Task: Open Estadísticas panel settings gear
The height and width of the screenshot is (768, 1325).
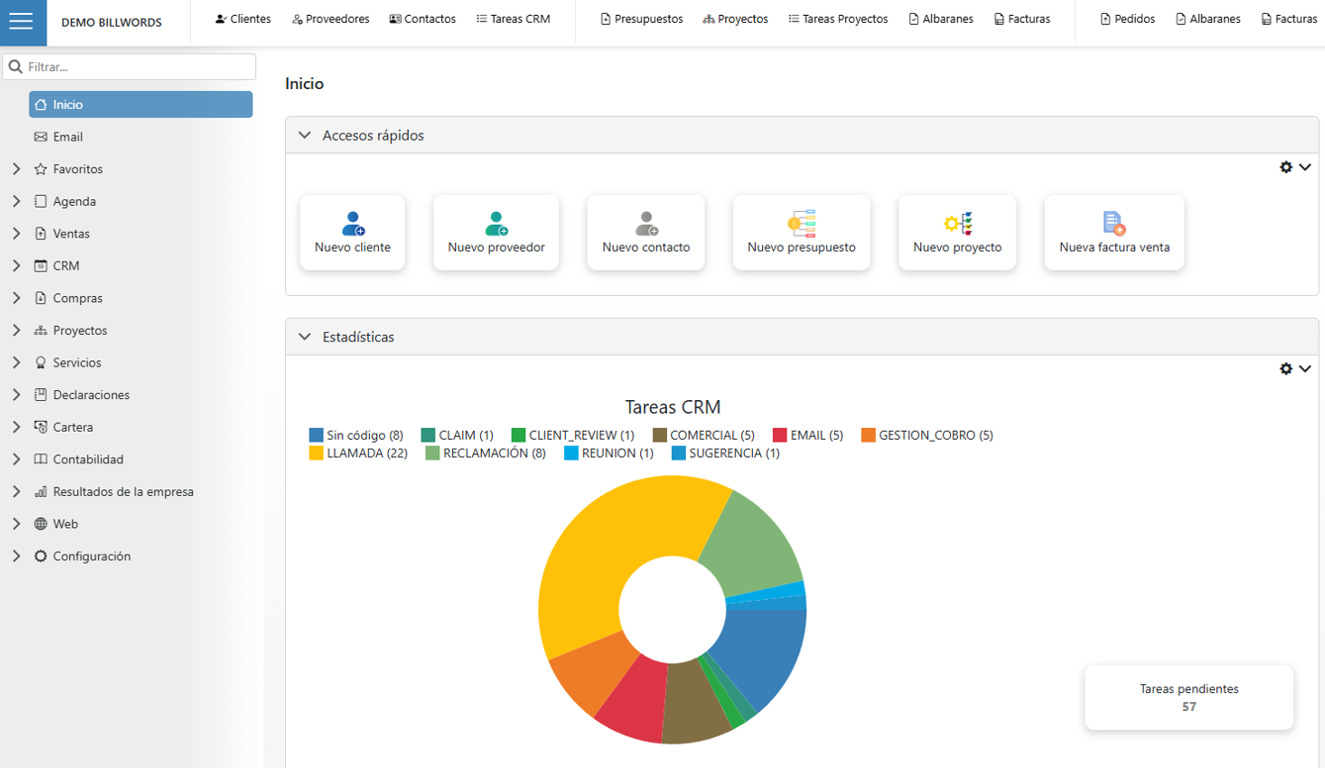Action: pos(1286,369)
